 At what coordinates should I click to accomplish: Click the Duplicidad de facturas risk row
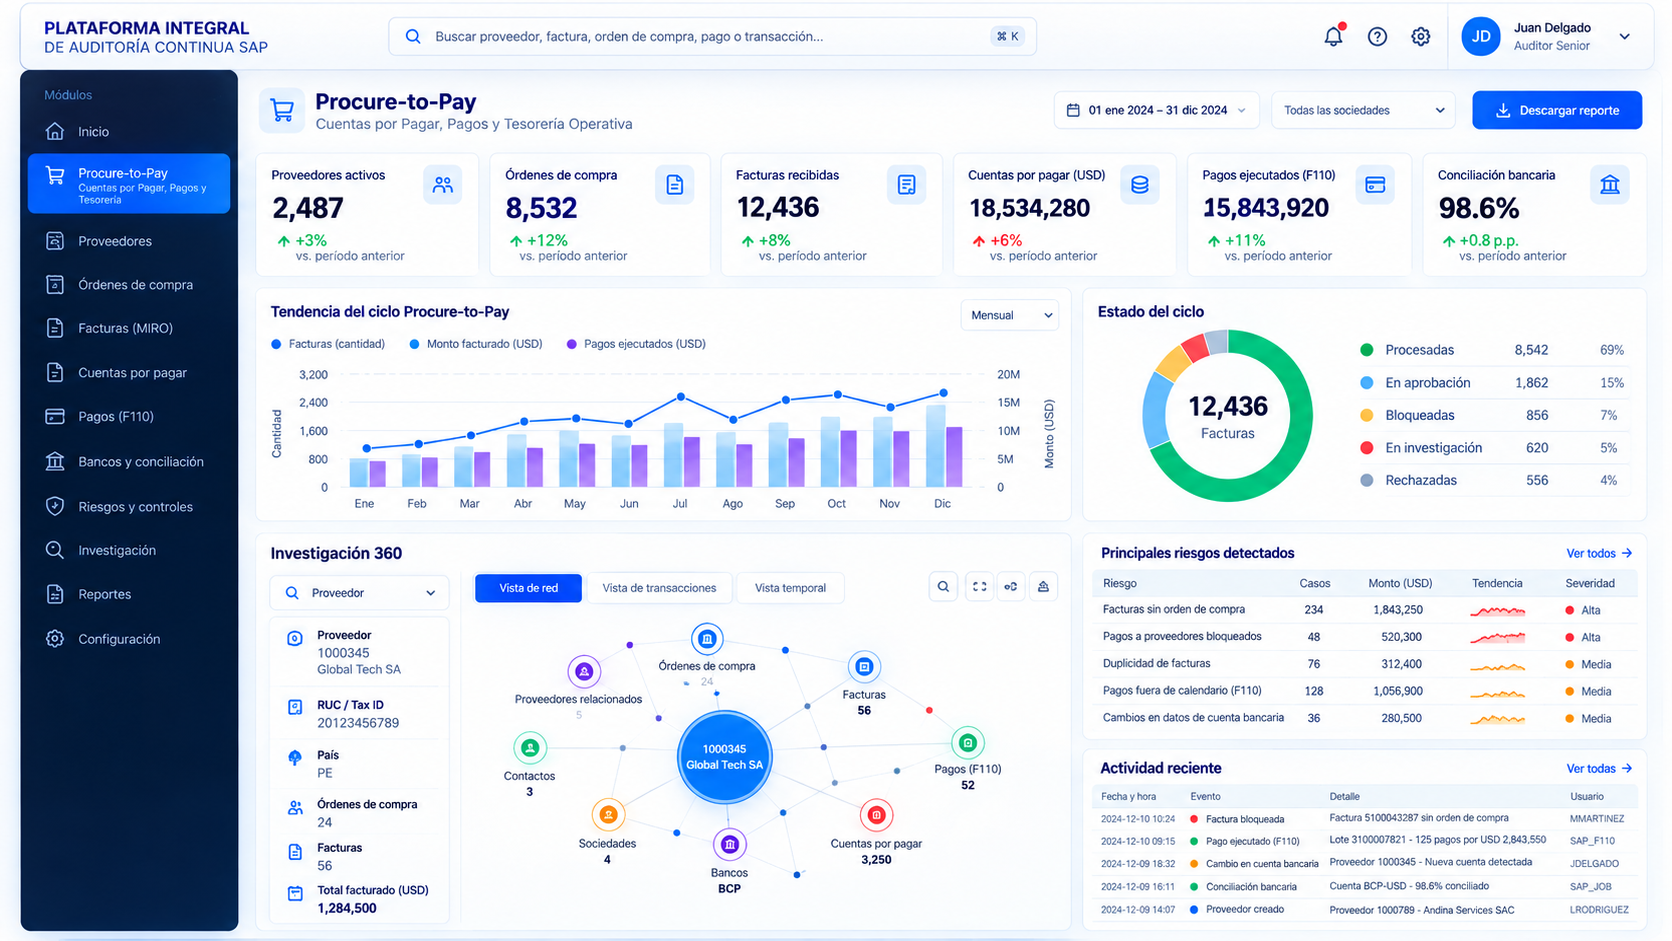coord(1365,664)
